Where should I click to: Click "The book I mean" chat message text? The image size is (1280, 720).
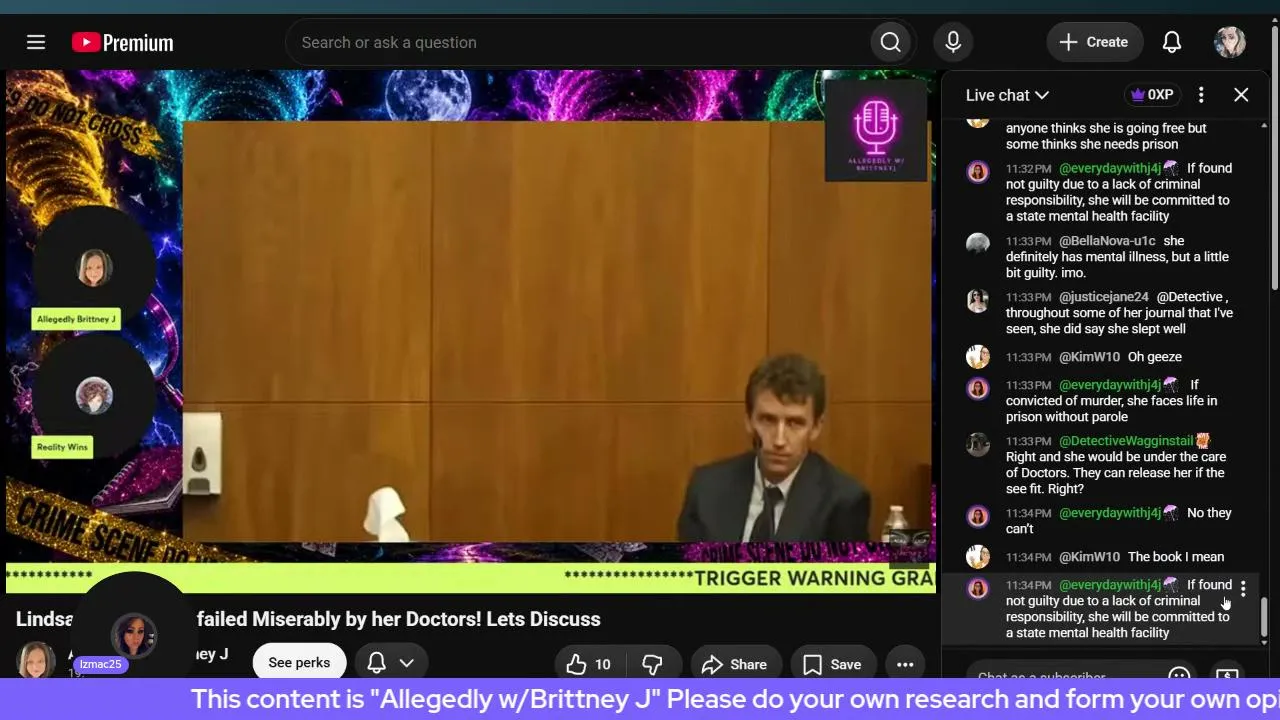(x=1176, y=557)
